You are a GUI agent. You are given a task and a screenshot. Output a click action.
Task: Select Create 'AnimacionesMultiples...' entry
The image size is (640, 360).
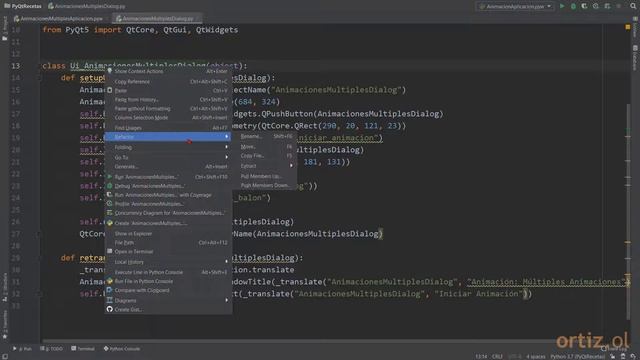tap(168, 223)
